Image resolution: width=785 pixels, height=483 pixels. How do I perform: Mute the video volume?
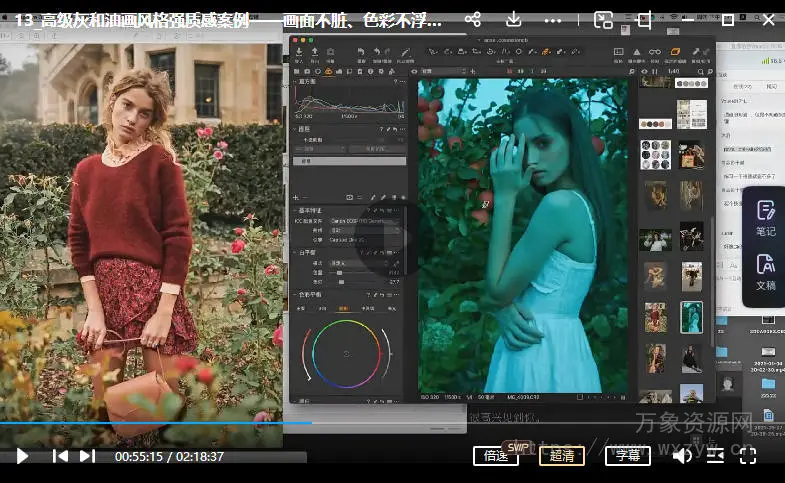click(682, 456)
